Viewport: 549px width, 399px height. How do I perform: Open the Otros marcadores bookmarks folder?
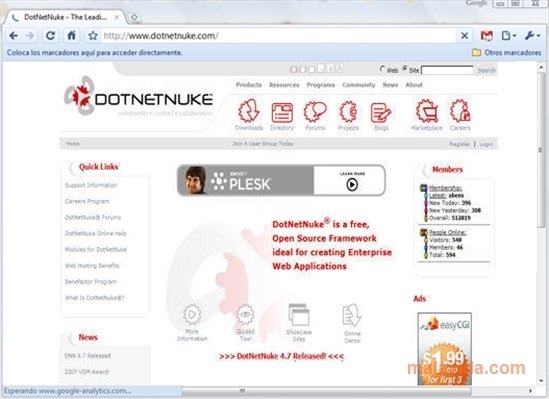[x=506, y=53]
